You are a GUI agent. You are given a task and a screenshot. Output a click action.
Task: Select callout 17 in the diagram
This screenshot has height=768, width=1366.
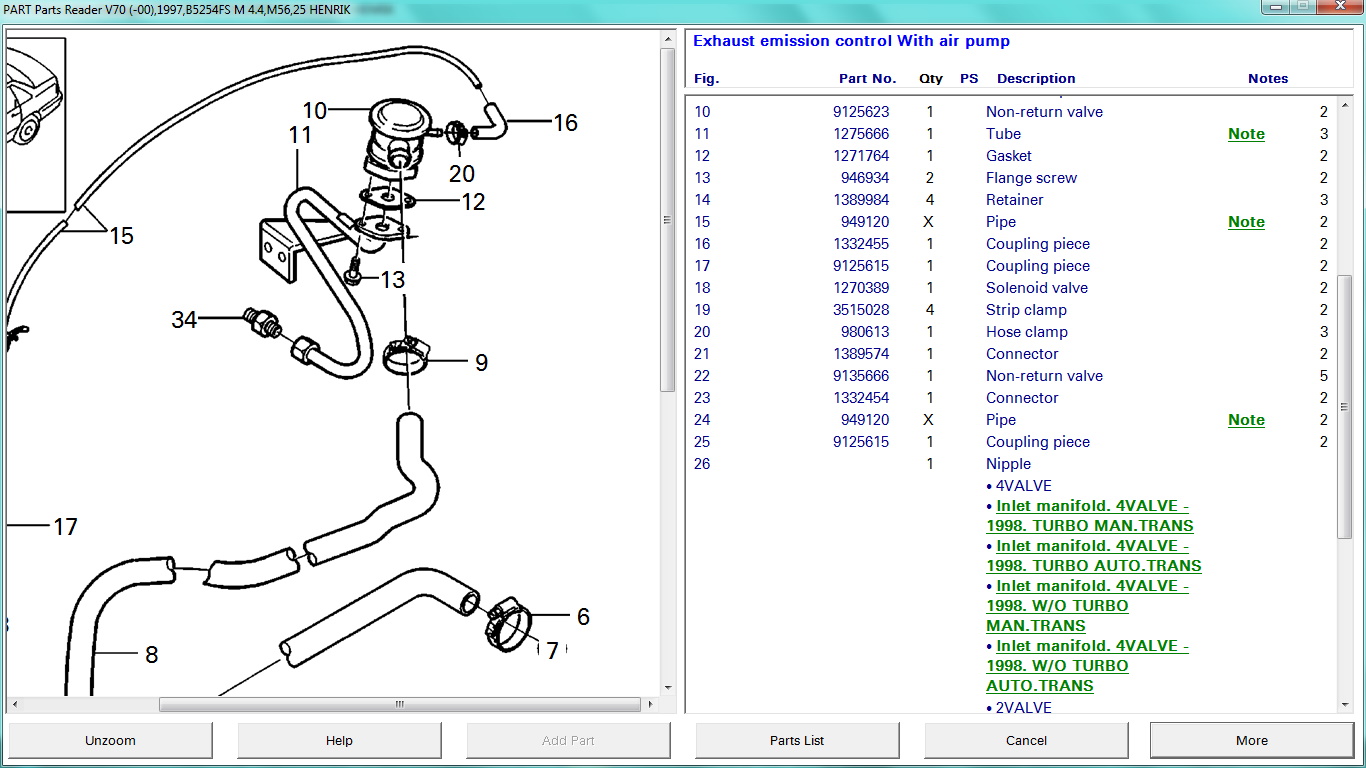click(65, 527)
